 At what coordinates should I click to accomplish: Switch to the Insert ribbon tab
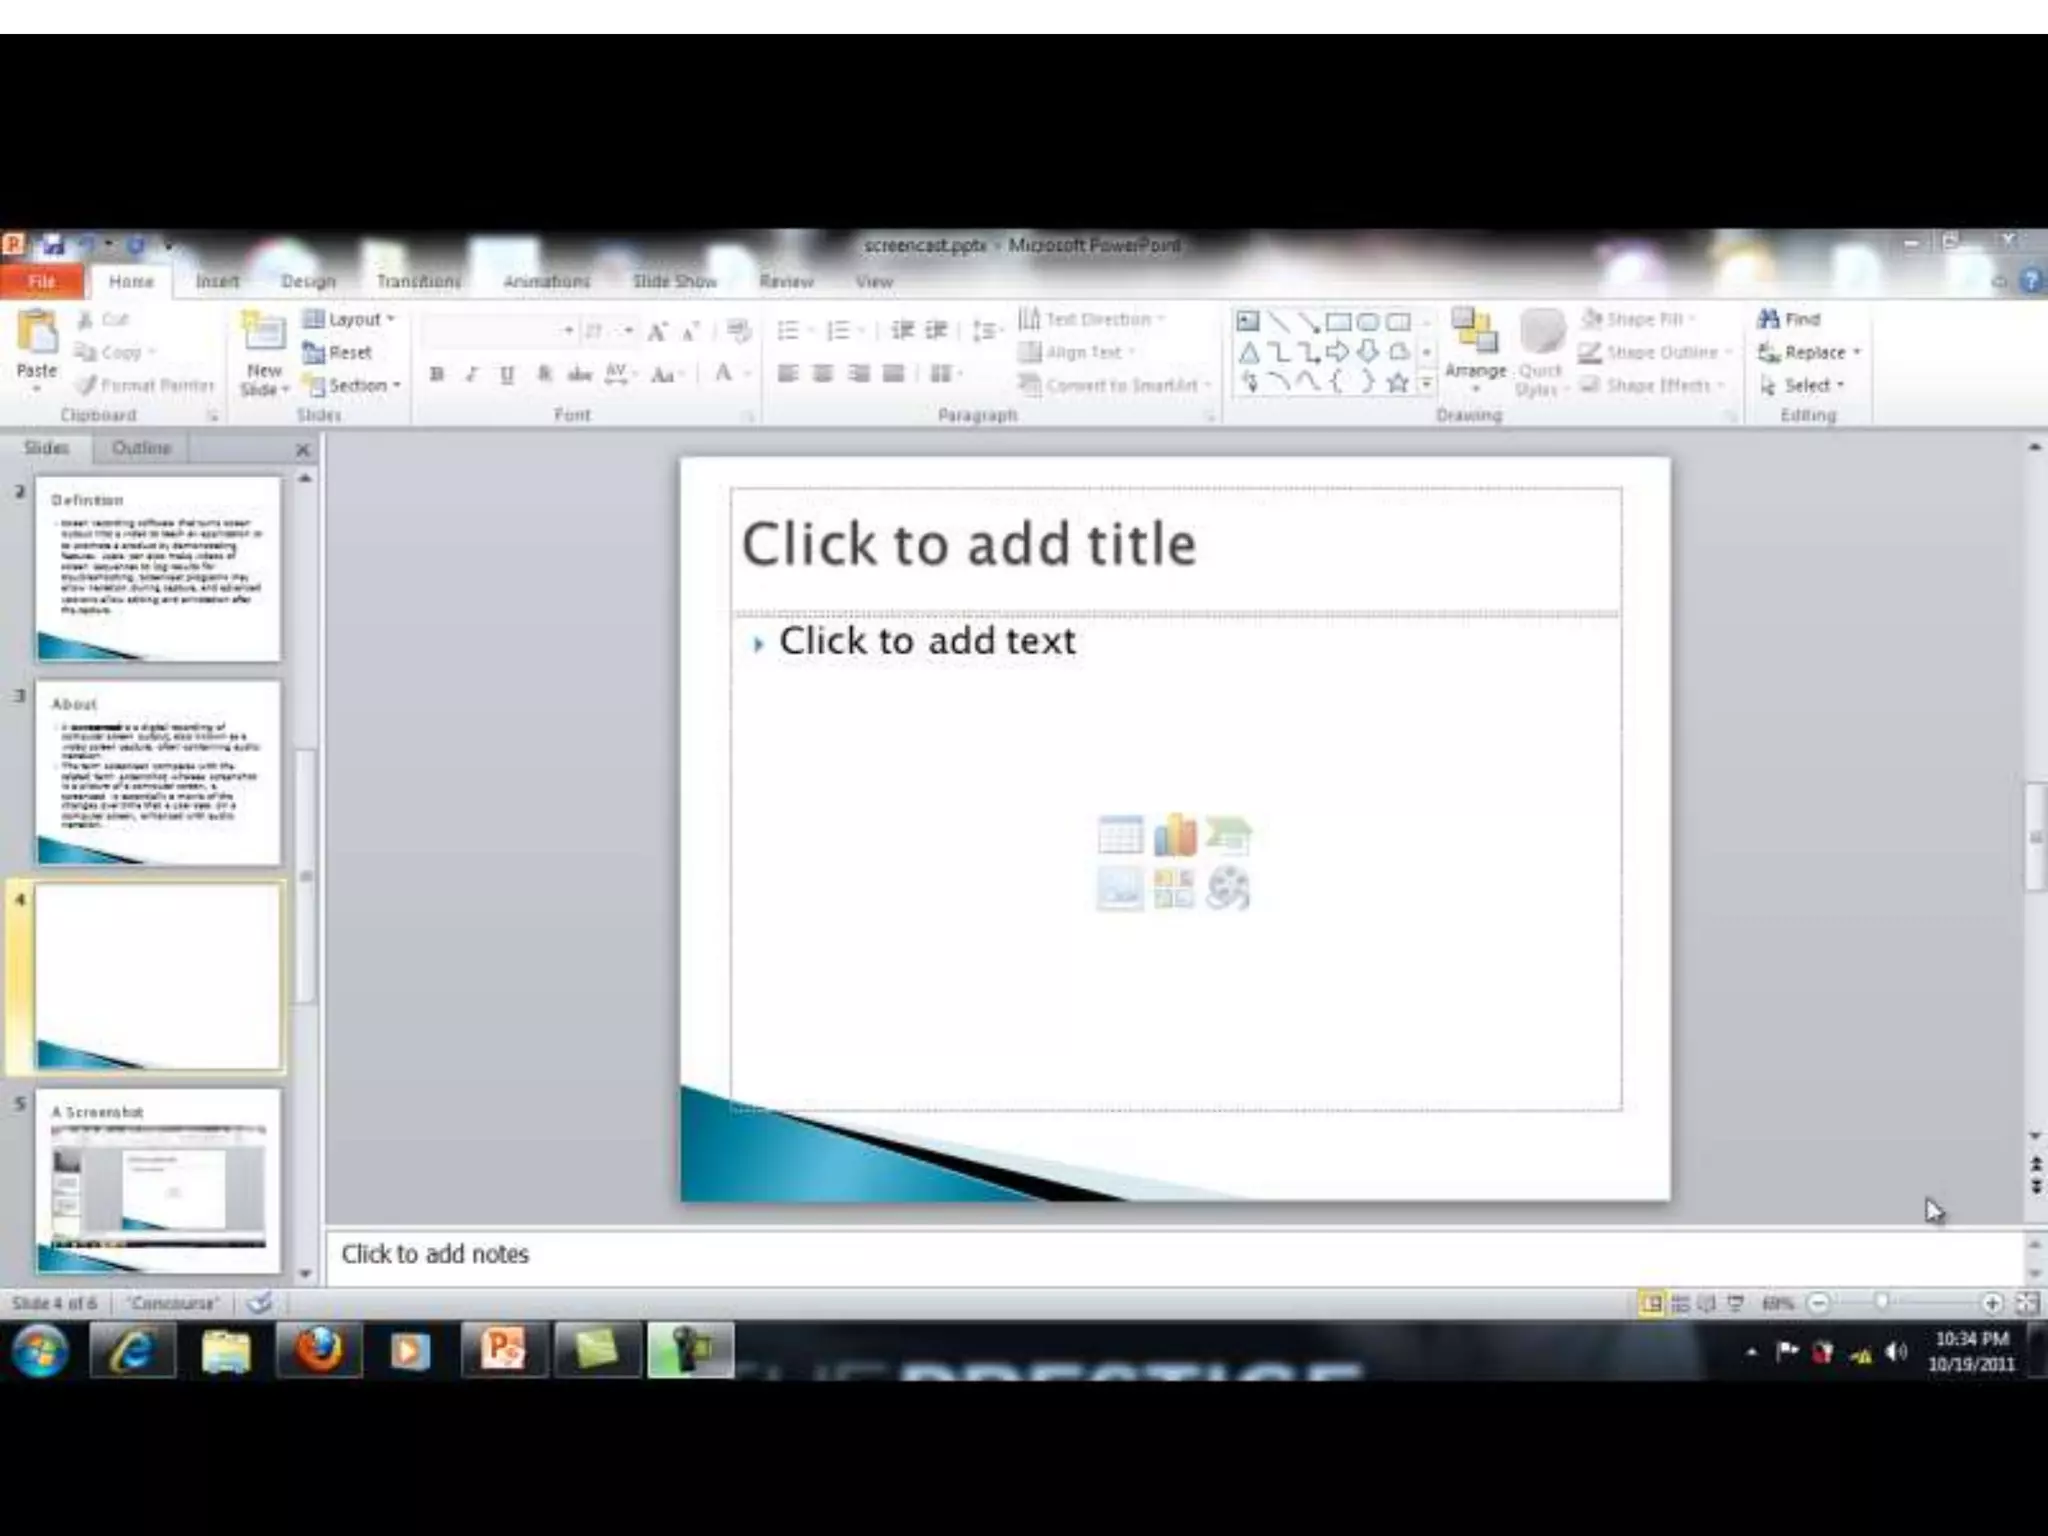(x=217, y=281)
